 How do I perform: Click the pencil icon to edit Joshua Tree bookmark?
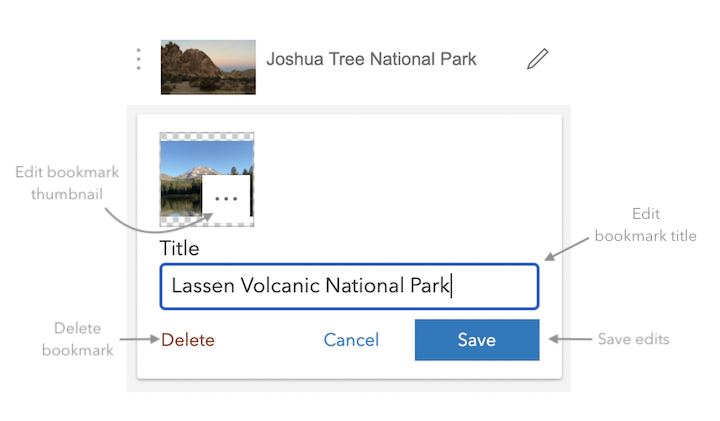[537, 59]
